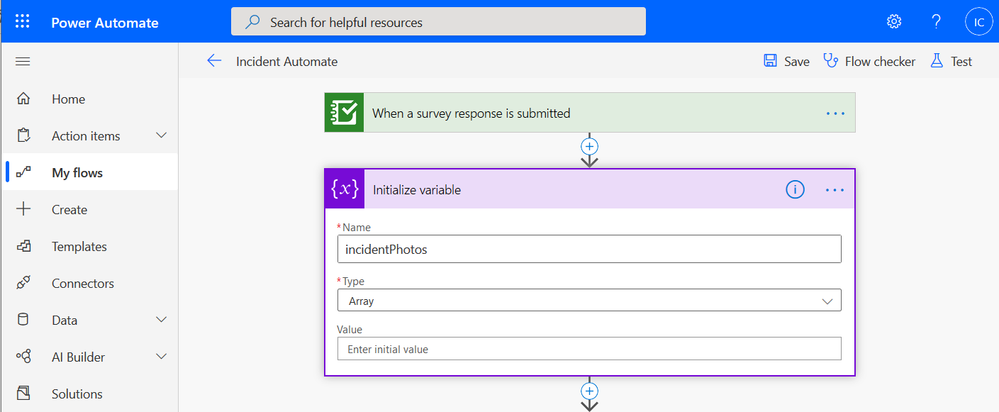Collapse the left navigation hamburger menu
Image resolution: width=999 pixels, height=412 pixels.
pos(22,62)
